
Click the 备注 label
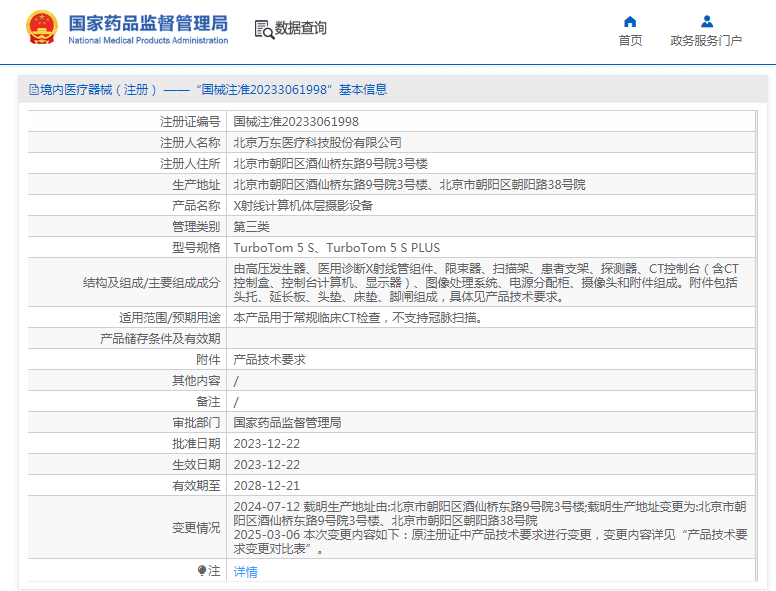208,401
